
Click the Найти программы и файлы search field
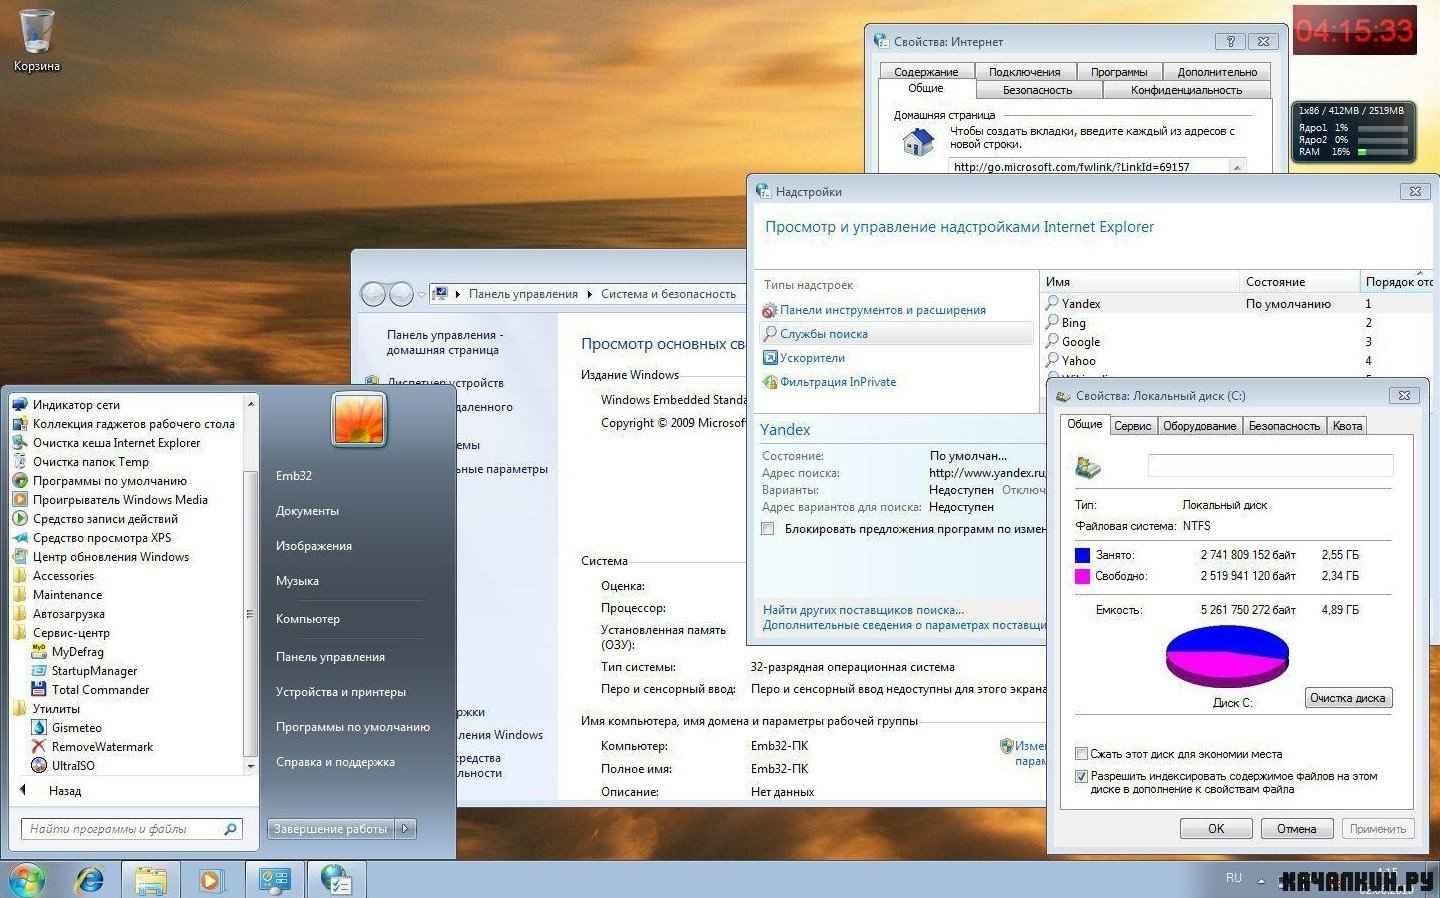pos(131,829)
